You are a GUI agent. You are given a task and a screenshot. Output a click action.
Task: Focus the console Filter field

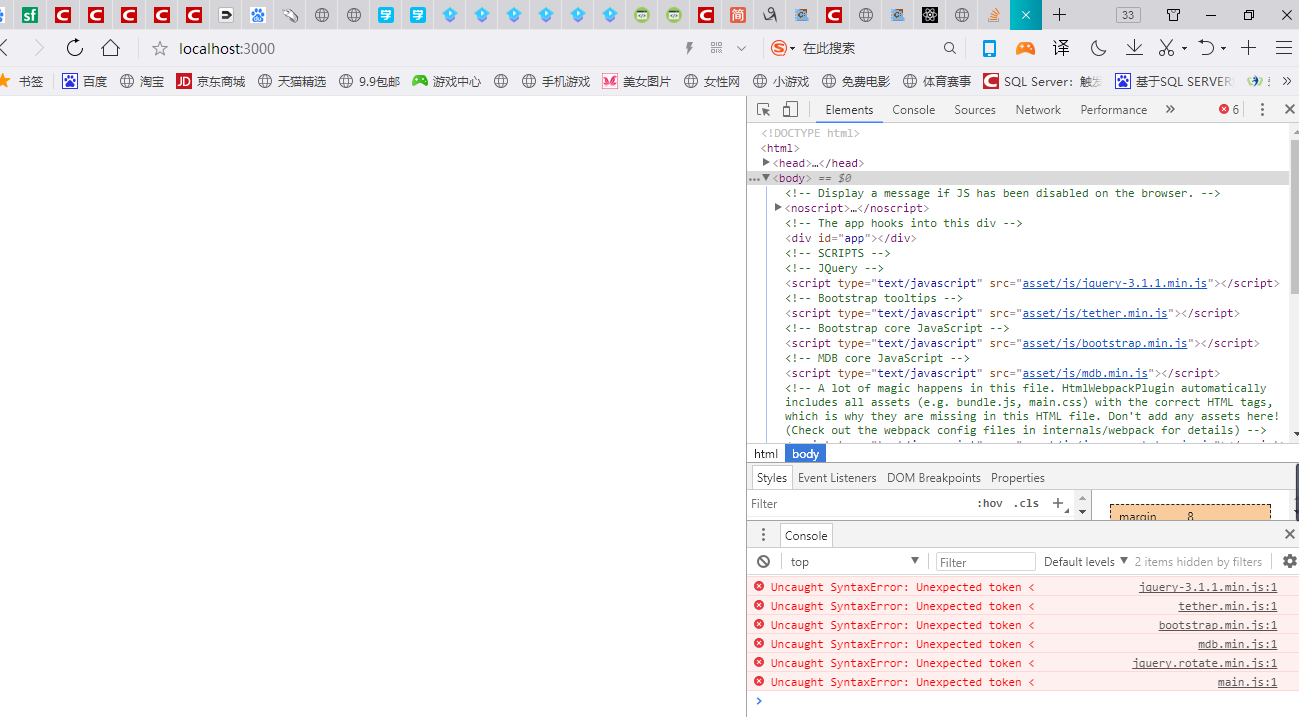tap(986, 562)
